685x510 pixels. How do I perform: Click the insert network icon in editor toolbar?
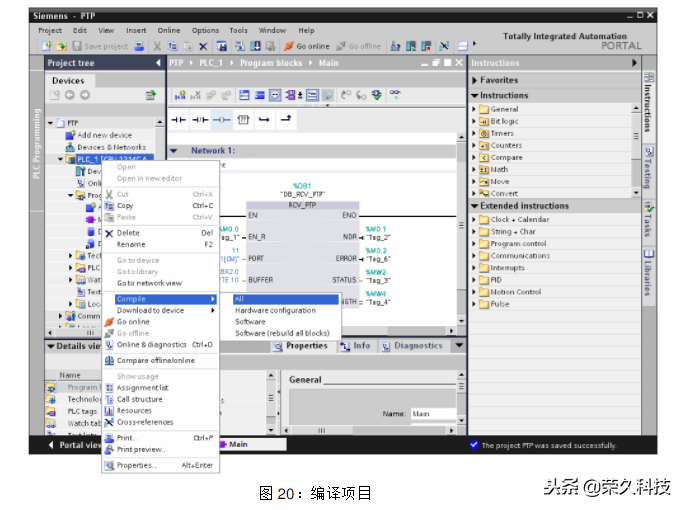tap(180, 95)
